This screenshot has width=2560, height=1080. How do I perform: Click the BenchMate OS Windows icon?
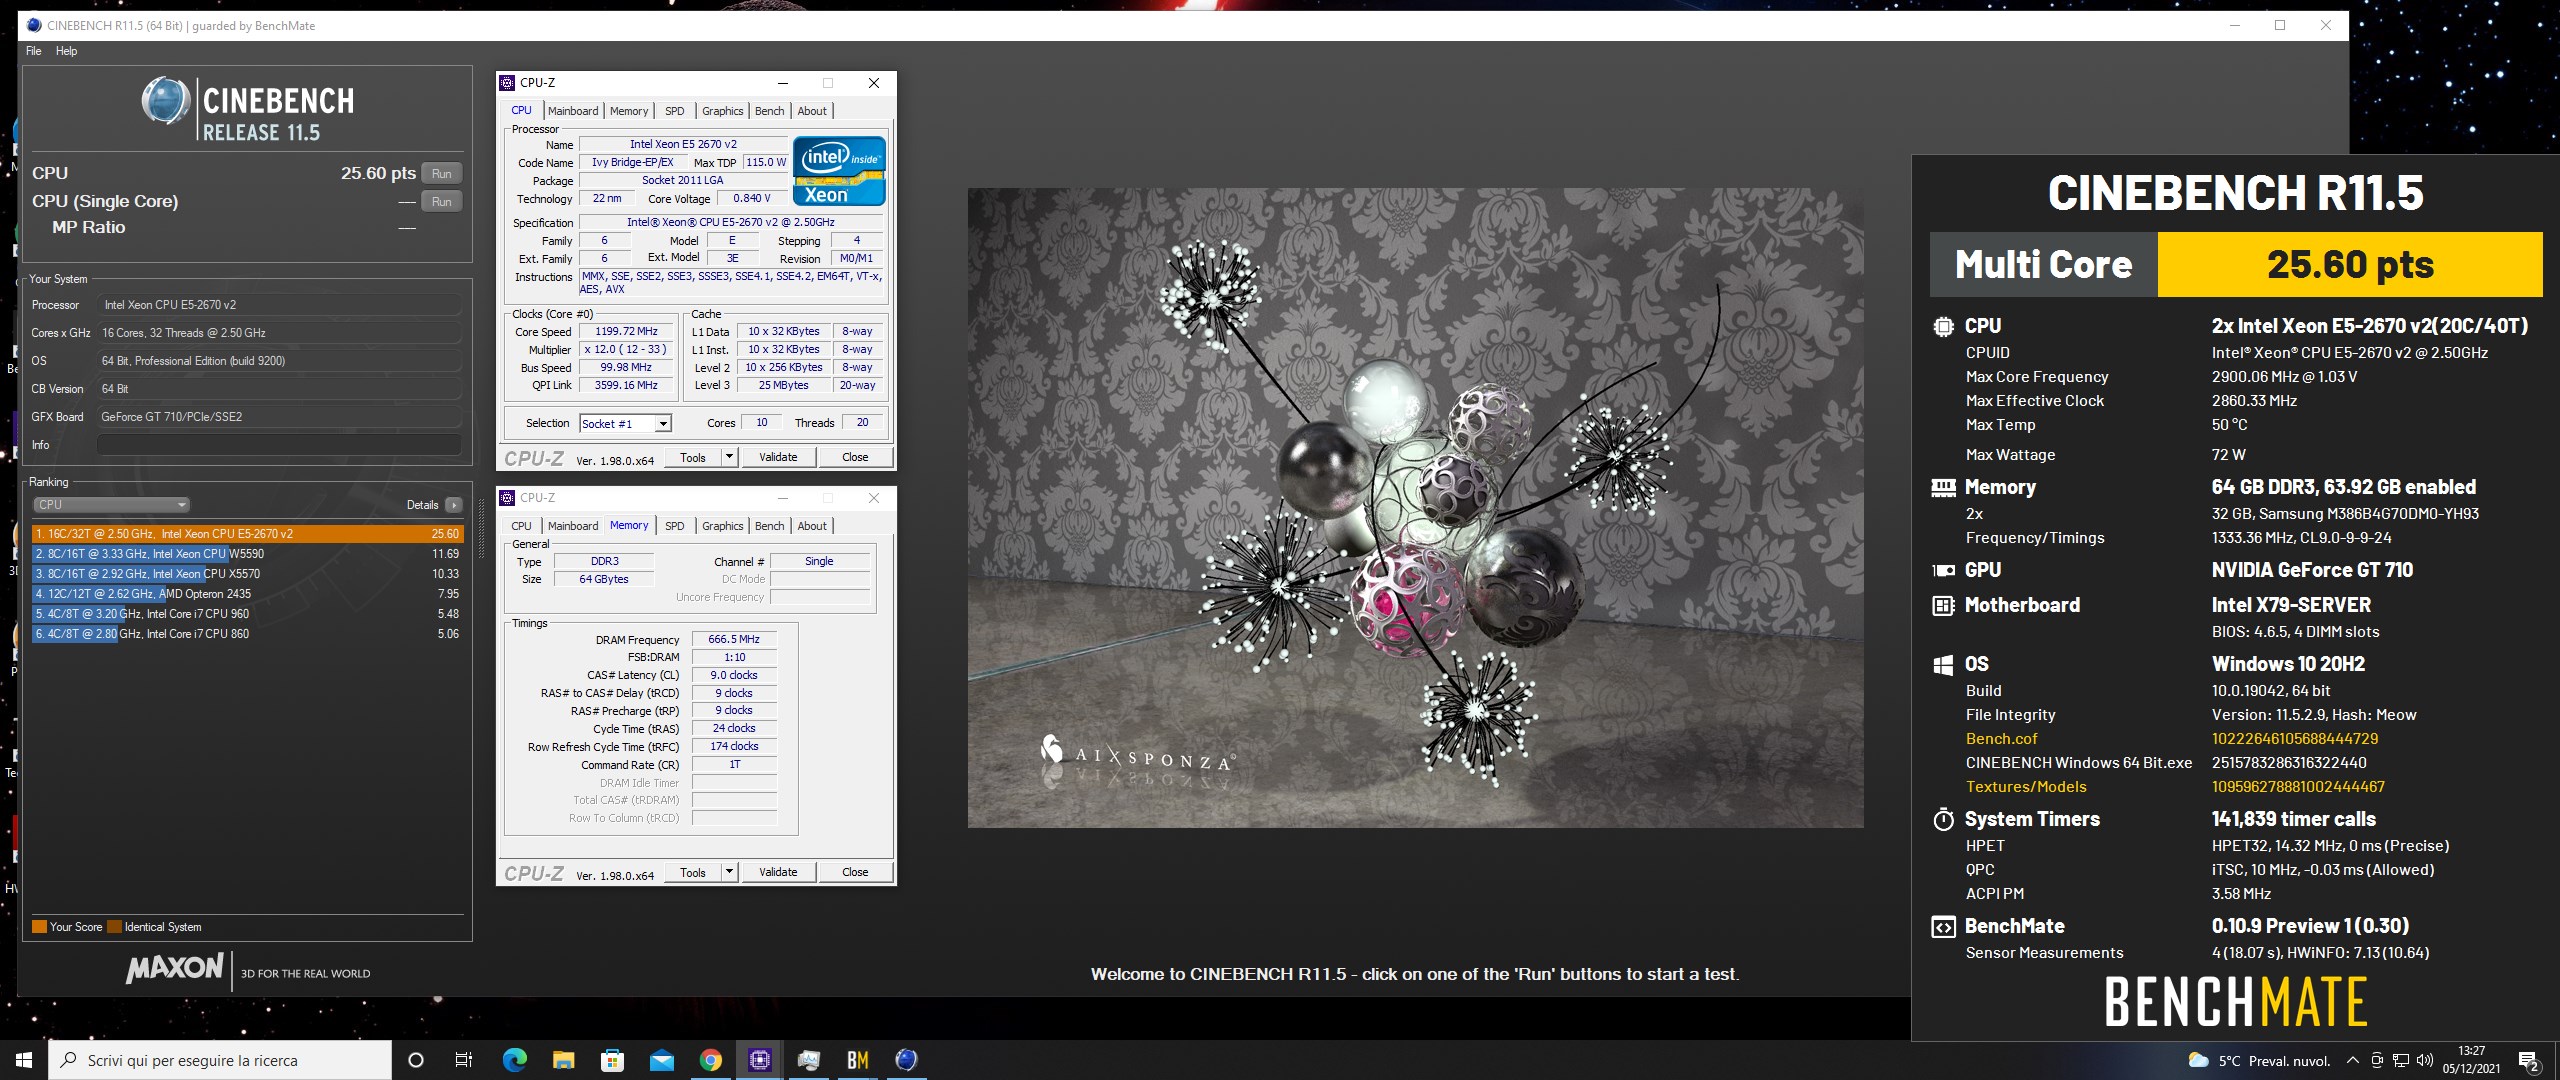[x=1943, y=665]
